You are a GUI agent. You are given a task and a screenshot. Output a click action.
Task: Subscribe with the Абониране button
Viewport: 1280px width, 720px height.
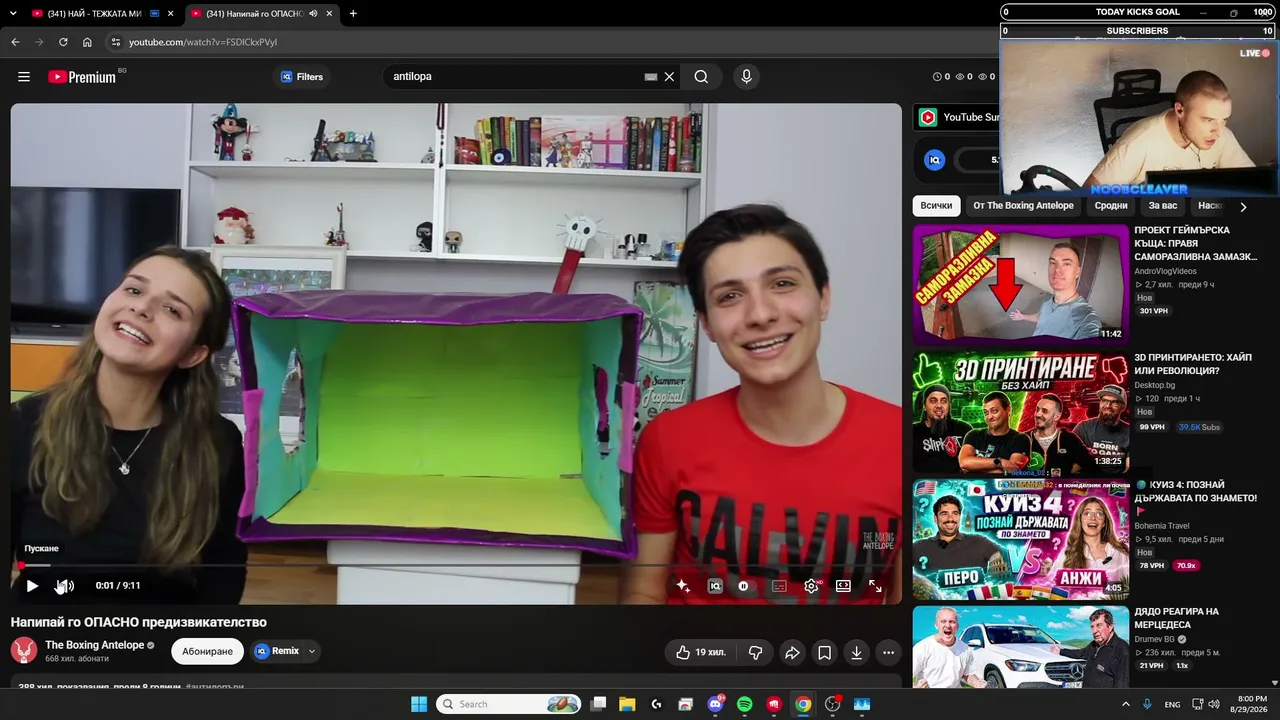208,651
